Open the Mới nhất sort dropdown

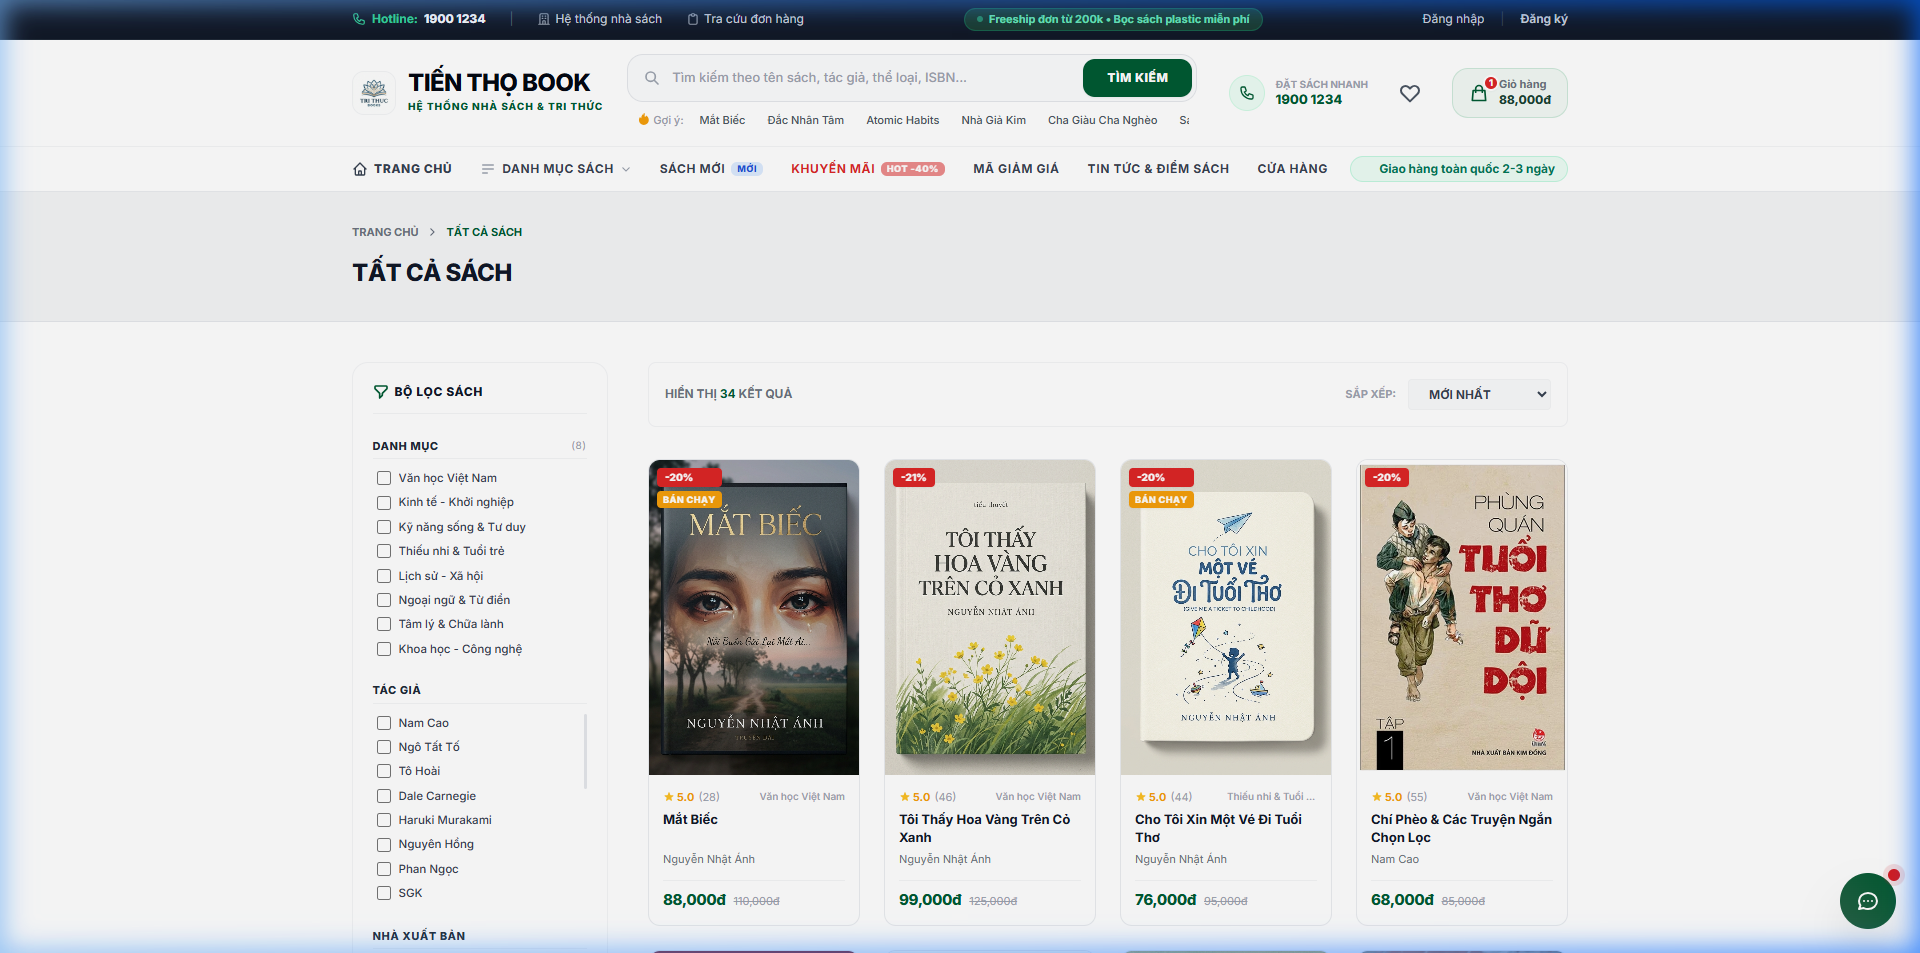coord(1479,394)
